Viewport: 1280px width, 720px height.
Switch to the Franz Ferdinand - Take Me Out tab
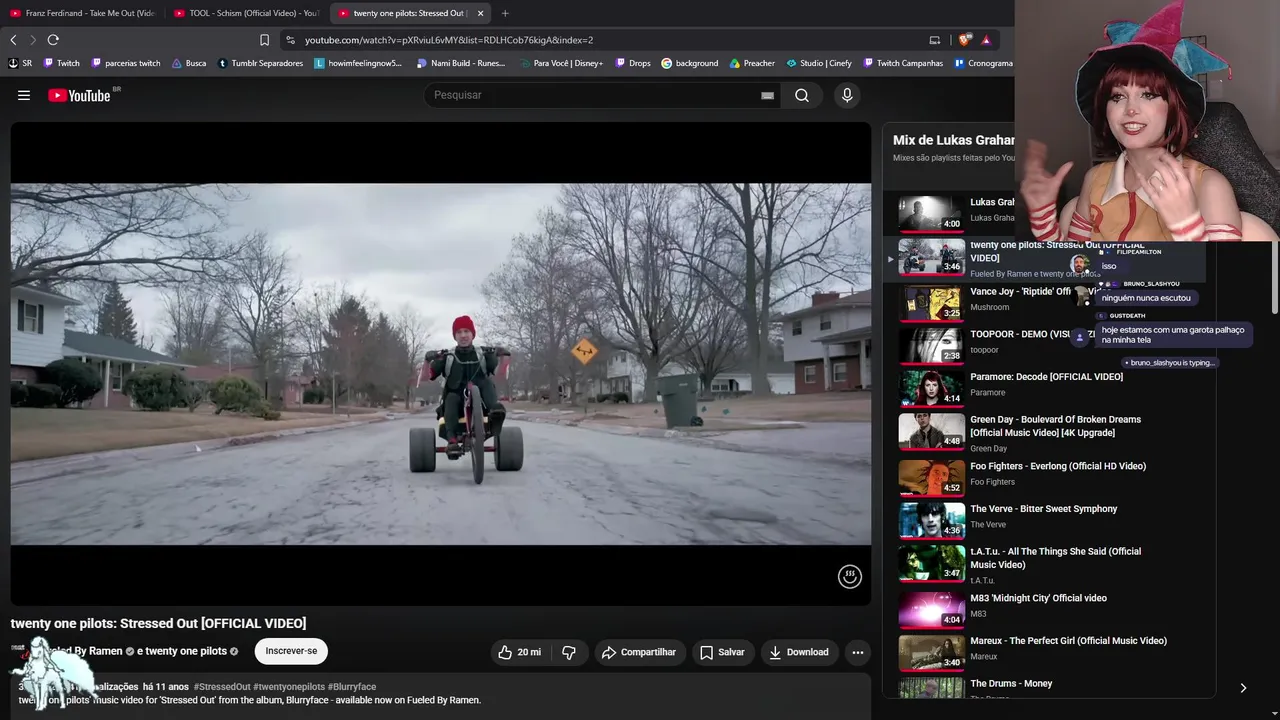point(82,13)
